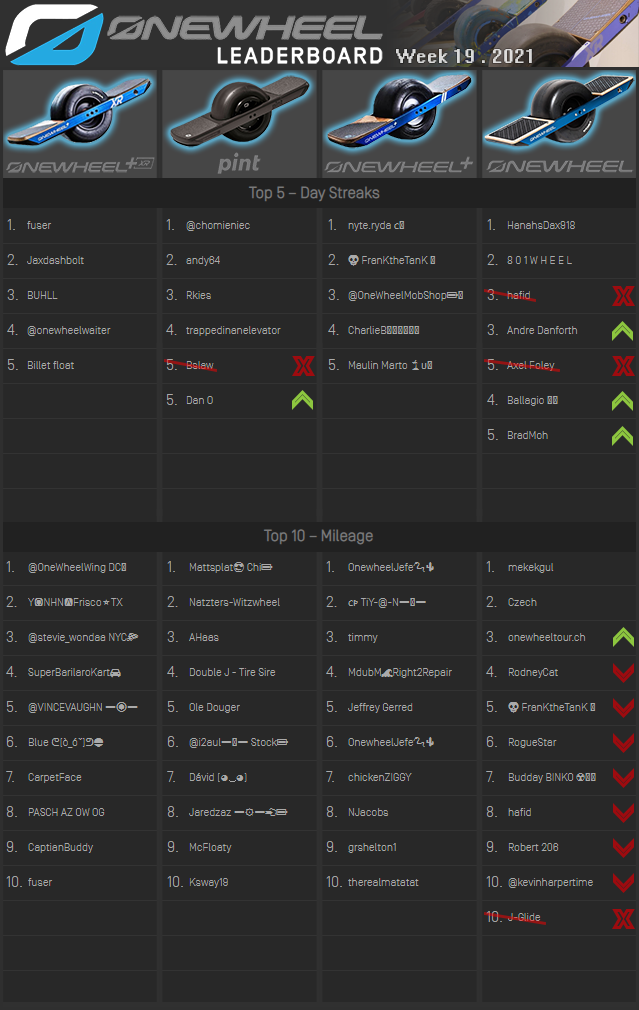Click the green up arrow beside BradMoh
This screenshot has width=639, height=1010.
coord(622,435)
